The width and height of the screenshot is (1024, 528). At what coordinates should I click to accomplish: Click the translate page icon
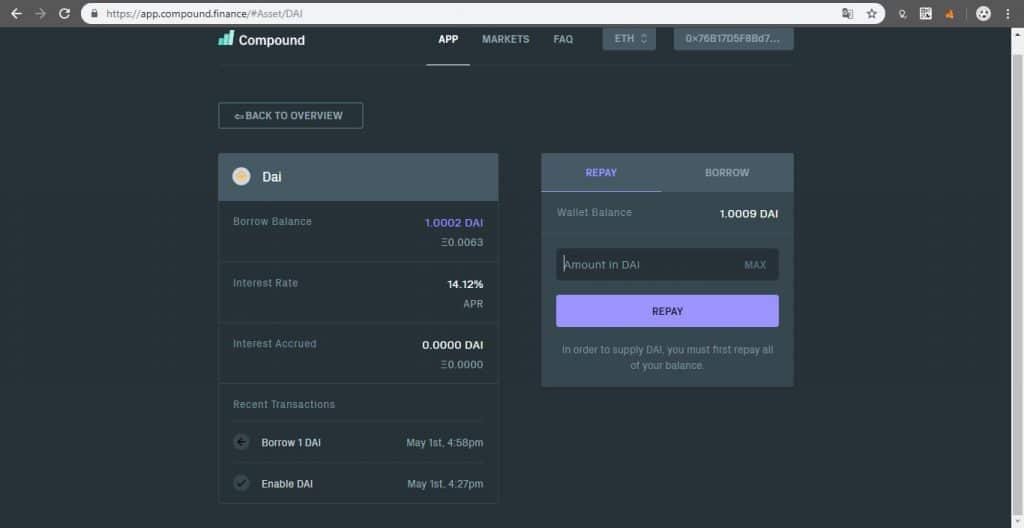[848, 13]
